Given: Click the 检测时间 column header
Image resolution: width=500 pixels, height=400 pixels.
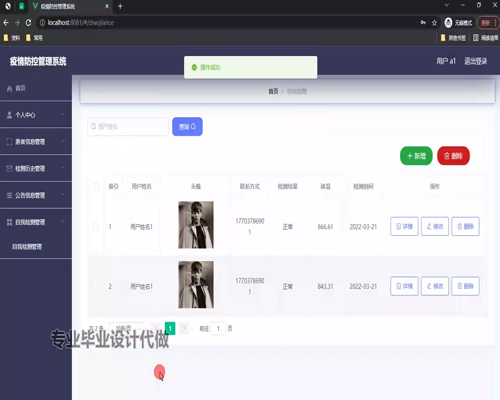Looking at the screenshot, I should [363, 186].
